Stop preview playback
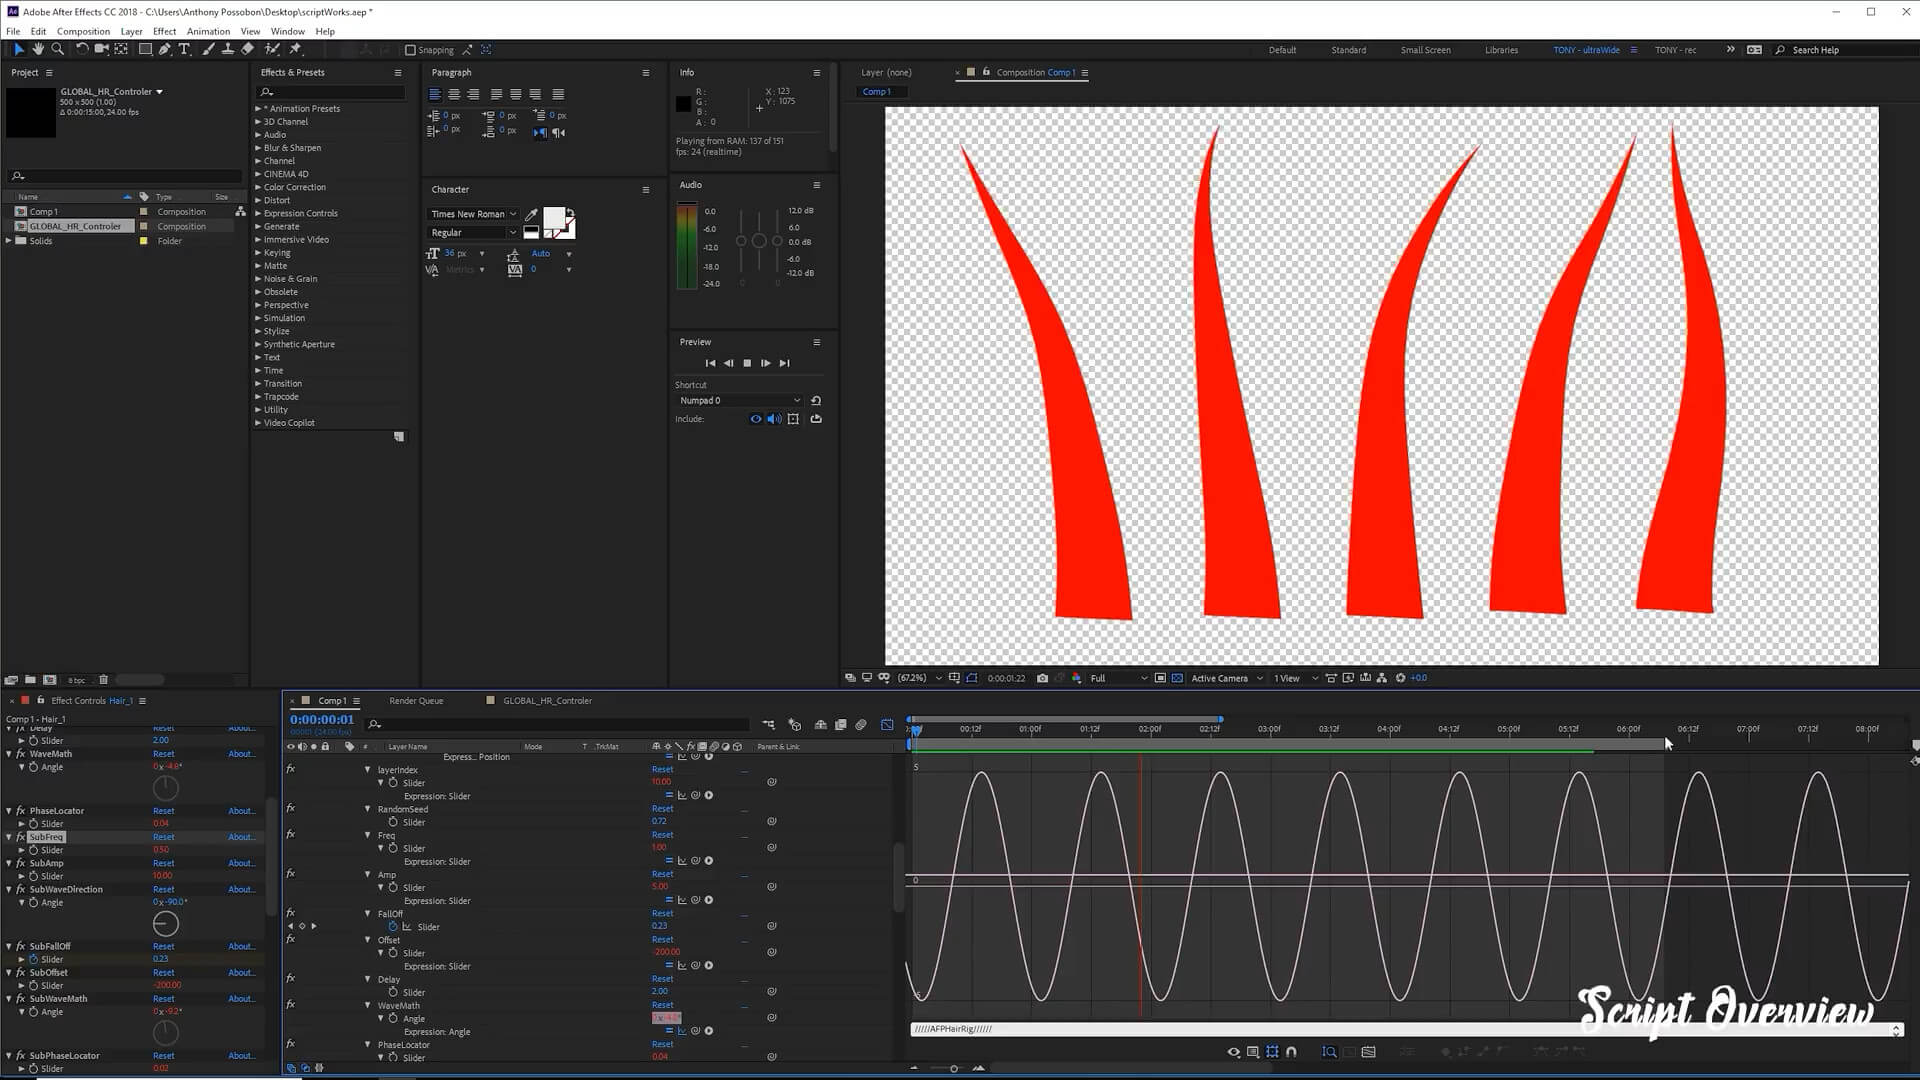Screen dimensions: 1920x1080 747,363
